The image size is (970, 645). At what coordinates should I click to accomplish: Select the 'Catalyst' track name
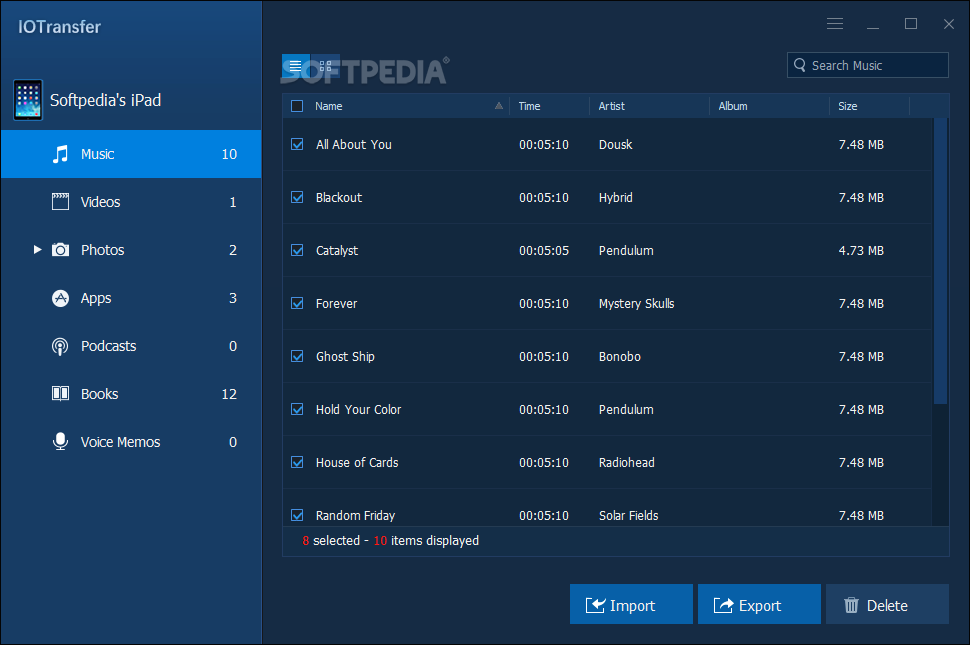[337, 250]
